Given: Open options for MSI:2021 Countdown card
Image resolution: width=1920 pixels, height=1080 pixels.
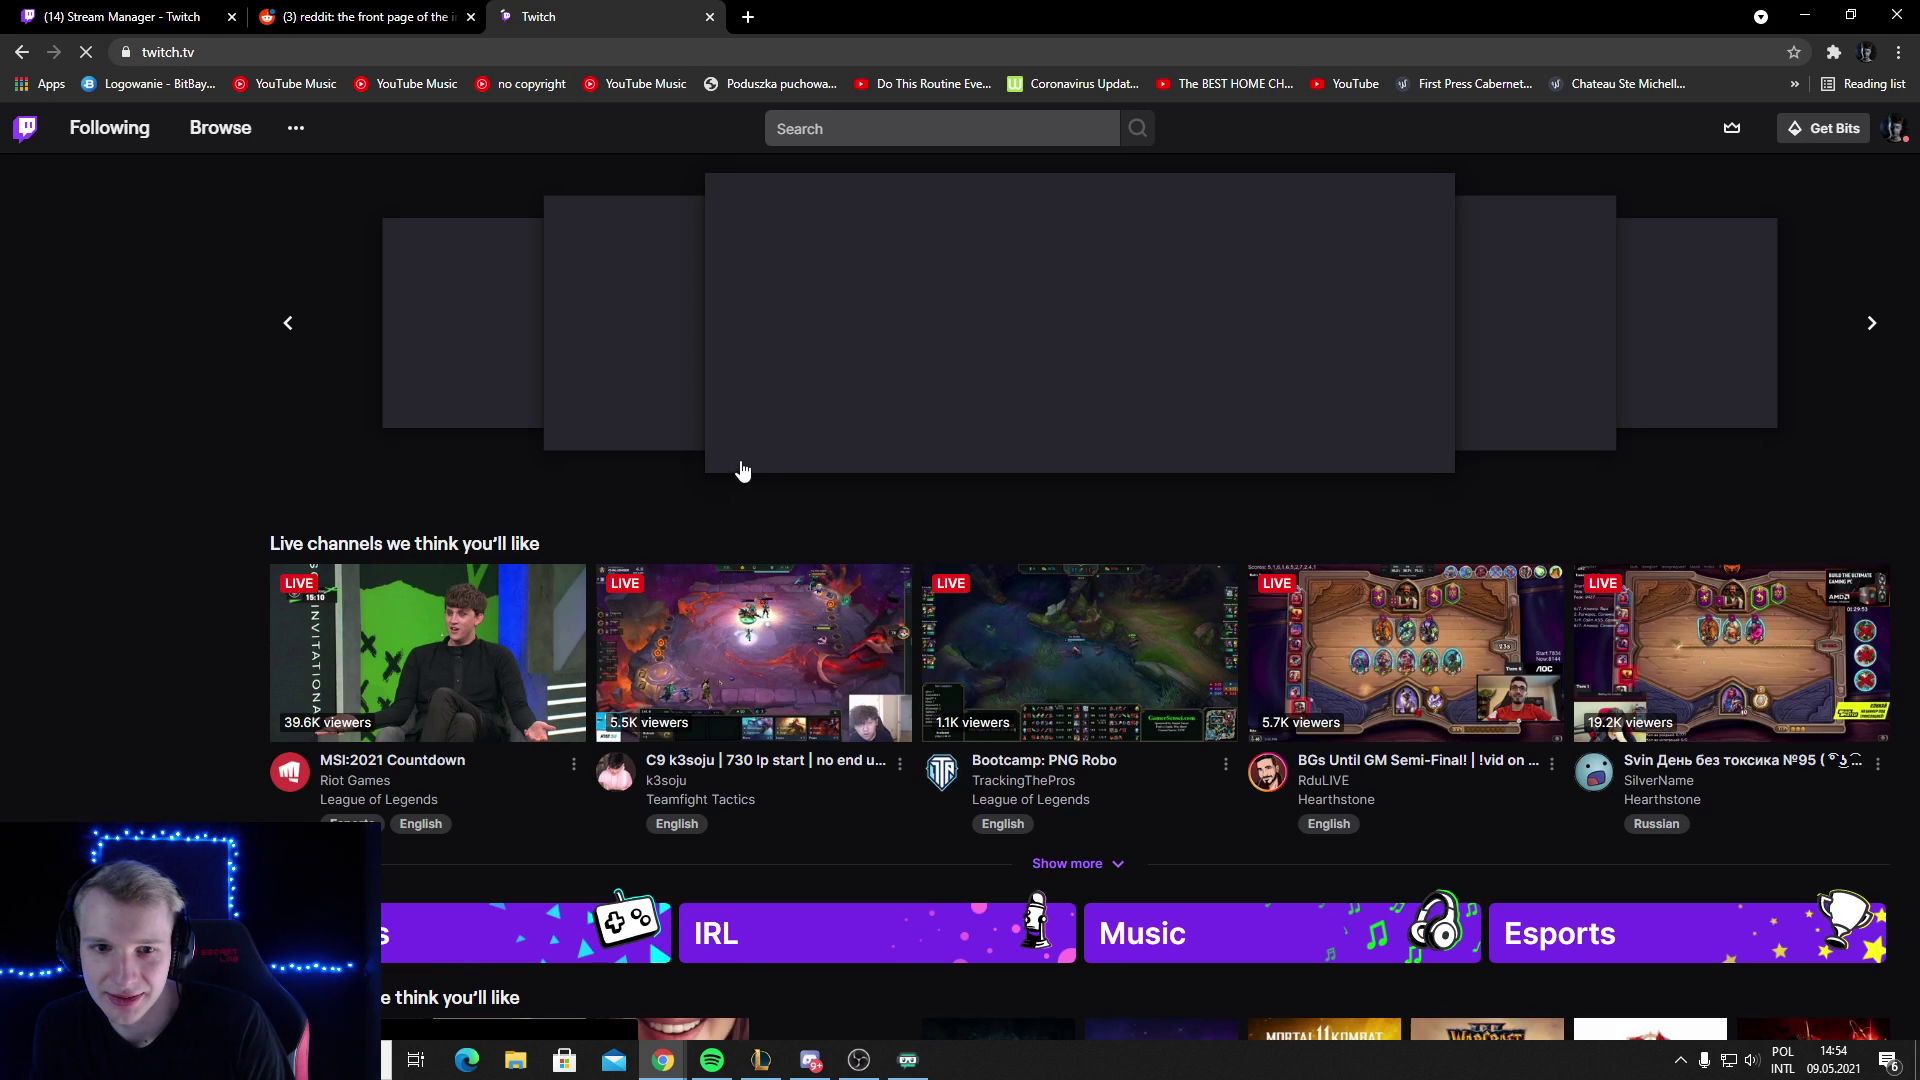Looking at the screenshot, I should (x=574, y=764).
